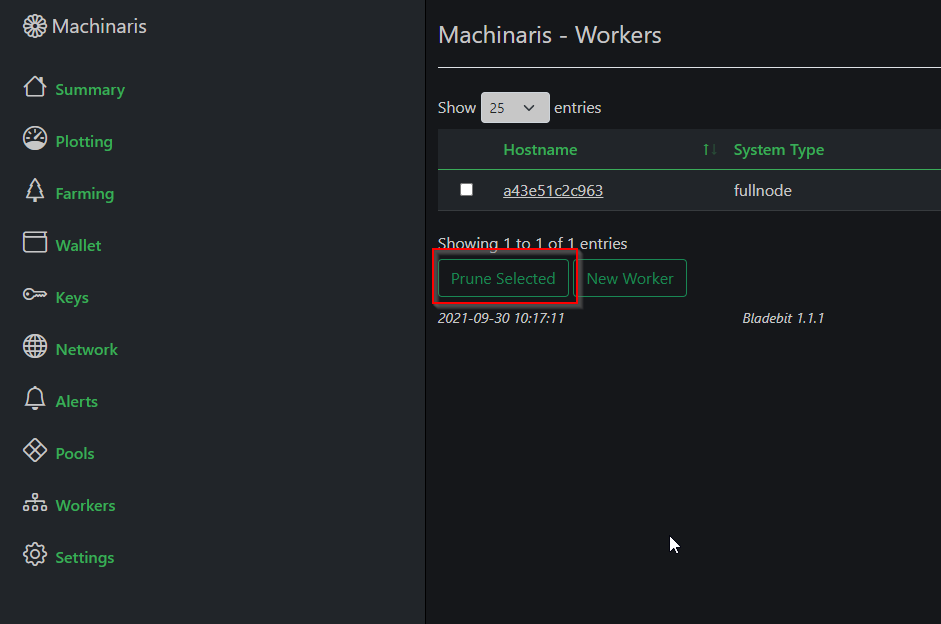Open the Settings section
941x624 pixels.
pos(85,558)
